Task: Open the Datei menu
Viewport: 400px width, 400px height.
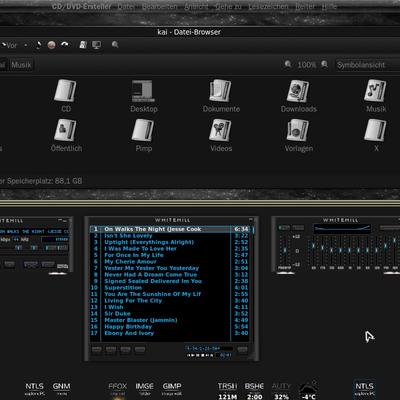Action: click(x=126, y=6)
